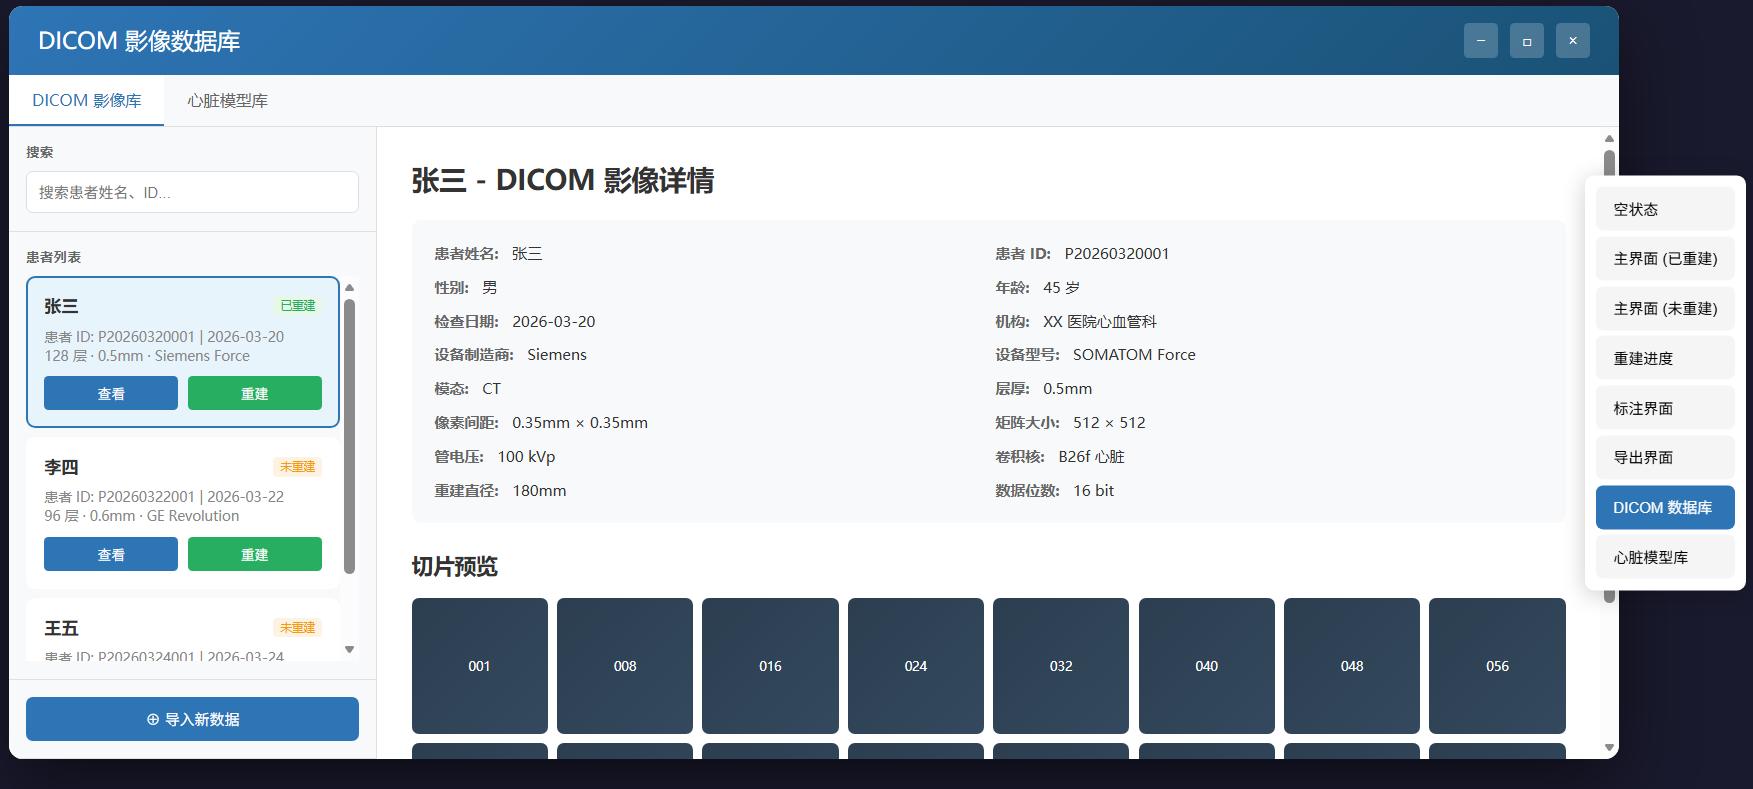The height and width of the screenshot is (789, 1753).
Task: Select the DICOM 影像库 tab
Action: click(87, 101)
